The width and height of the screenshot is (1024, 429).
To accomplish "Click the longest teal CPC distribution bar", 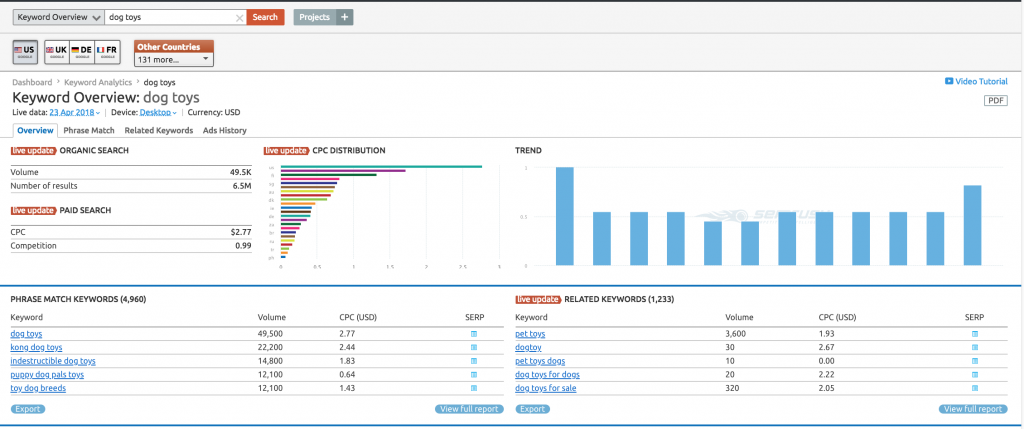I will click(x=381, y=167).
